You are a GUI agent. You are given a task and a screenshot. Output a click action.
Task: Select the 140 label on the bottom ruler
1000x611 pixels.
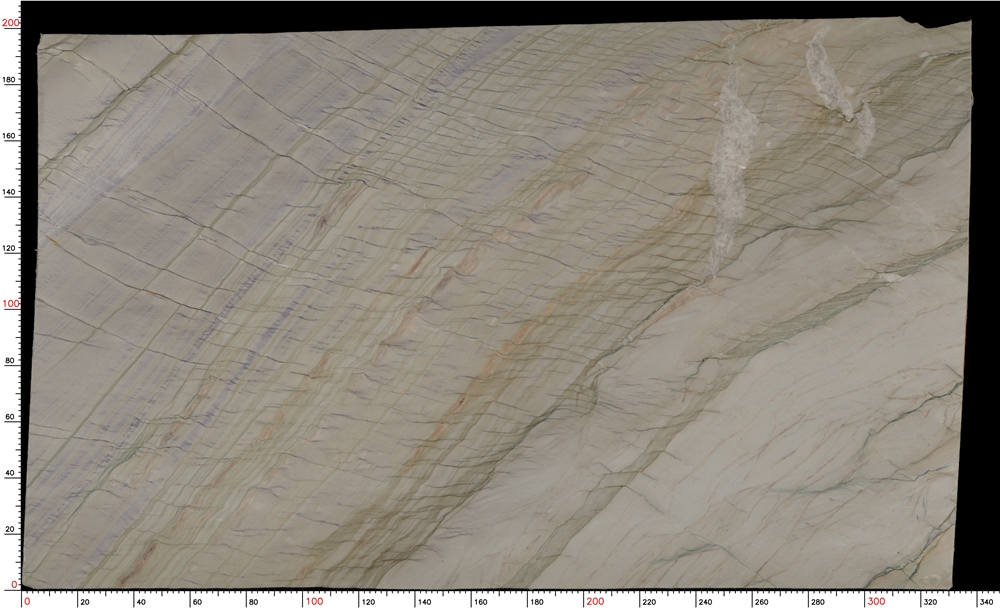click(x=424, y=602)
